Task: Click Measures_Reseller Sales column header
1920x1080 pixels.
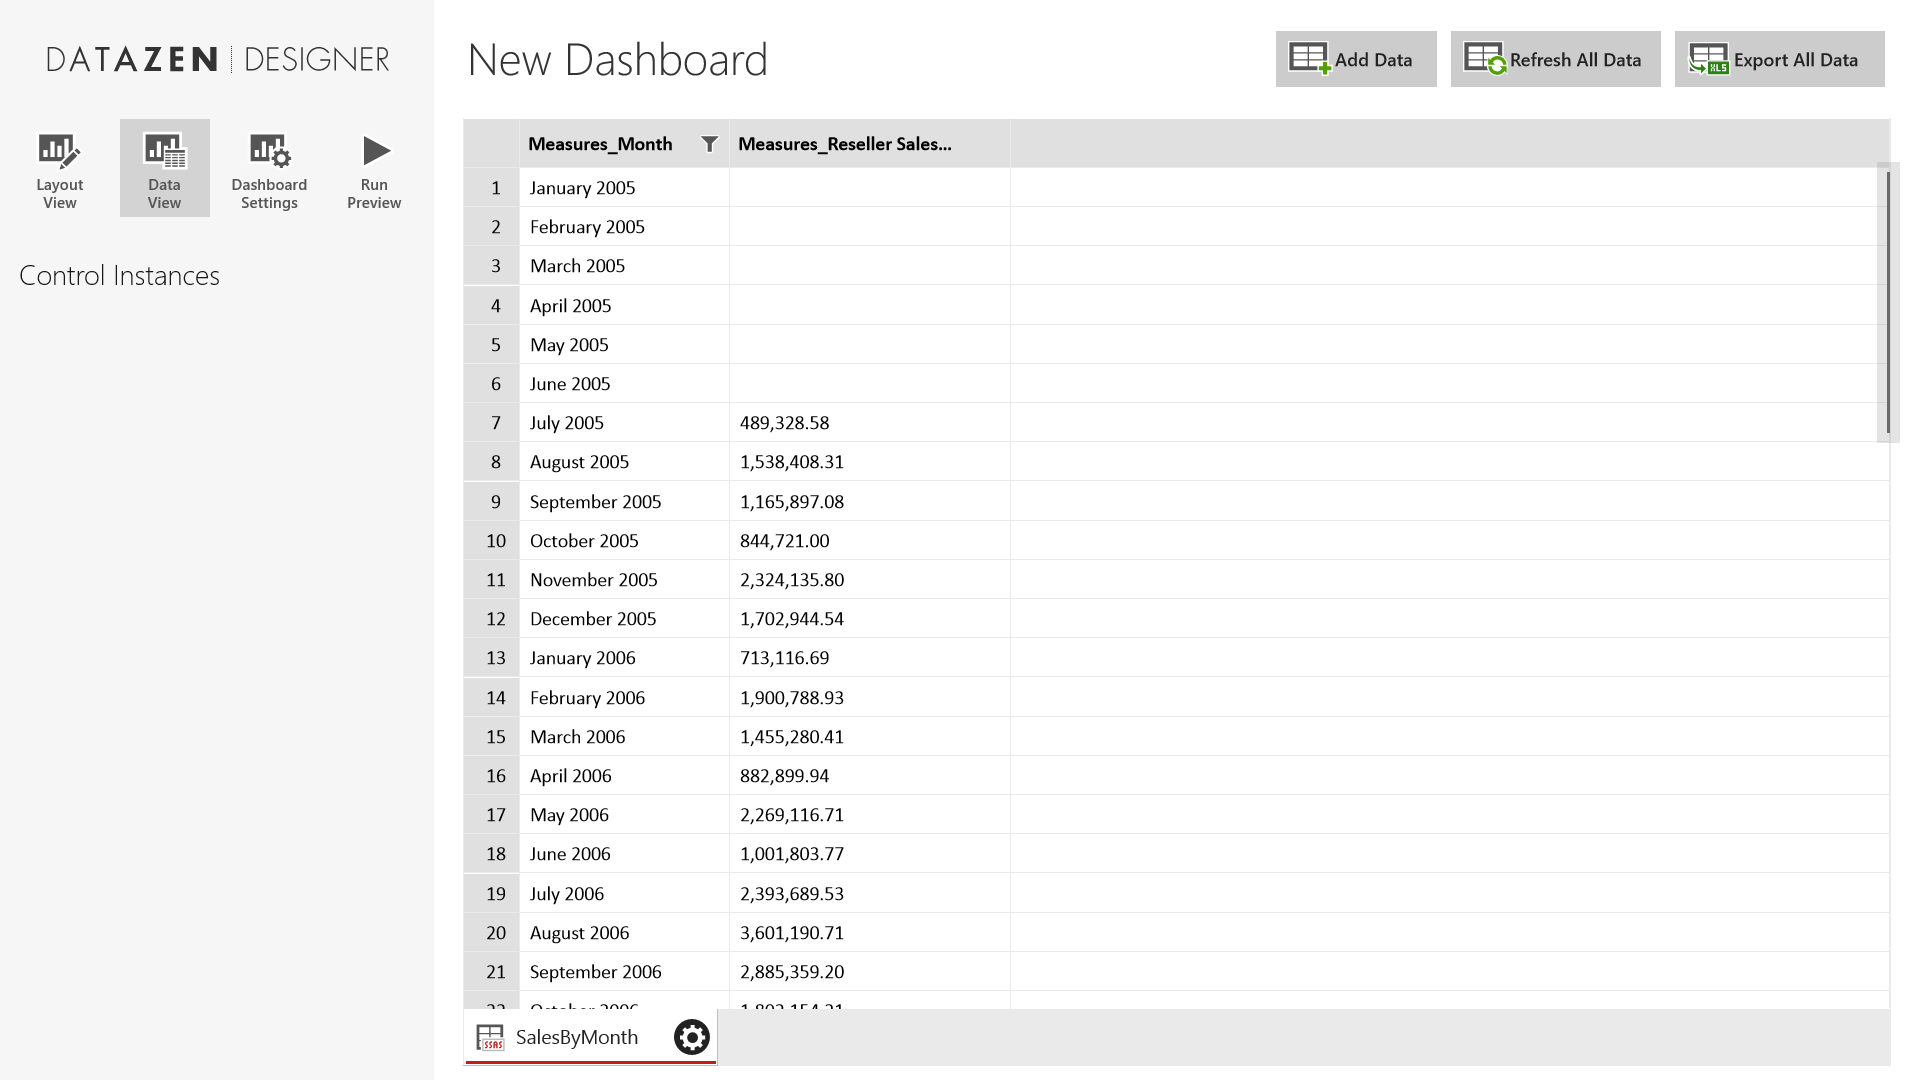Action: 845,144
